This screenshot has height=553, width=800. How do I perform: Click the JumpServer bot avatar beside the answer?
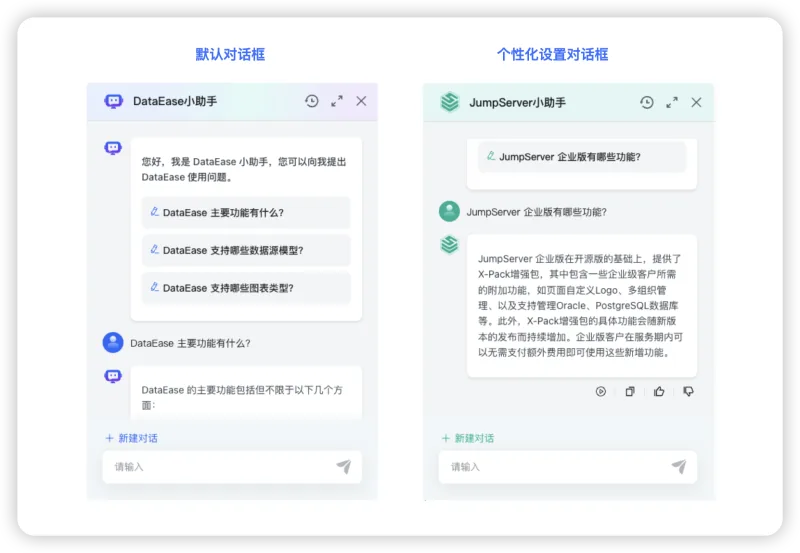[x=449, y=245]
